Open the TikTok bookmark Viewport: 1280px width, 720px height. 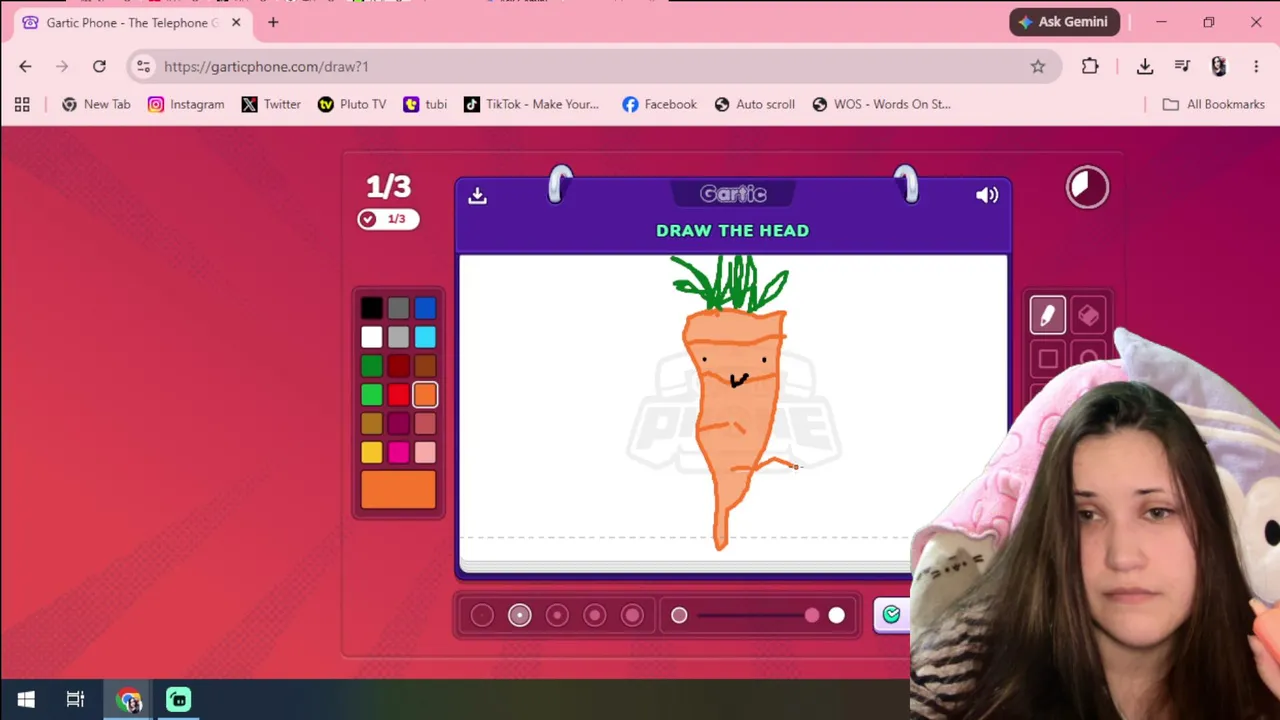point(532,104)
